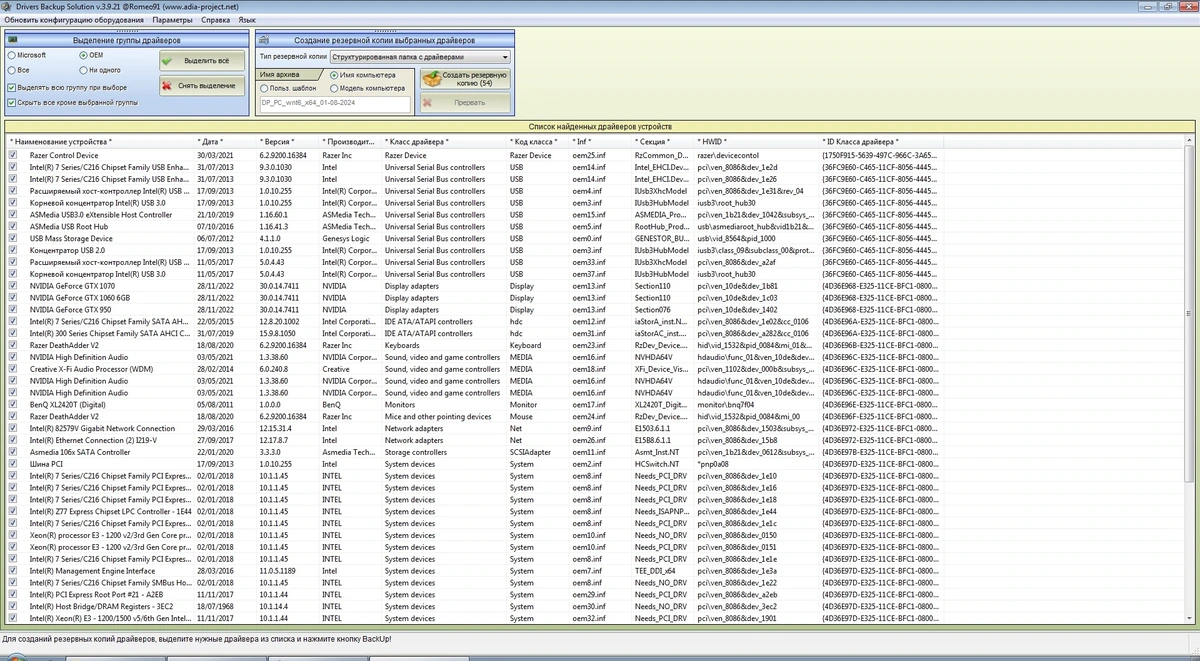Sort by 'ID Класса драйвера' column header
Screen dimensions: 1200x661
[x=880, y=142]
